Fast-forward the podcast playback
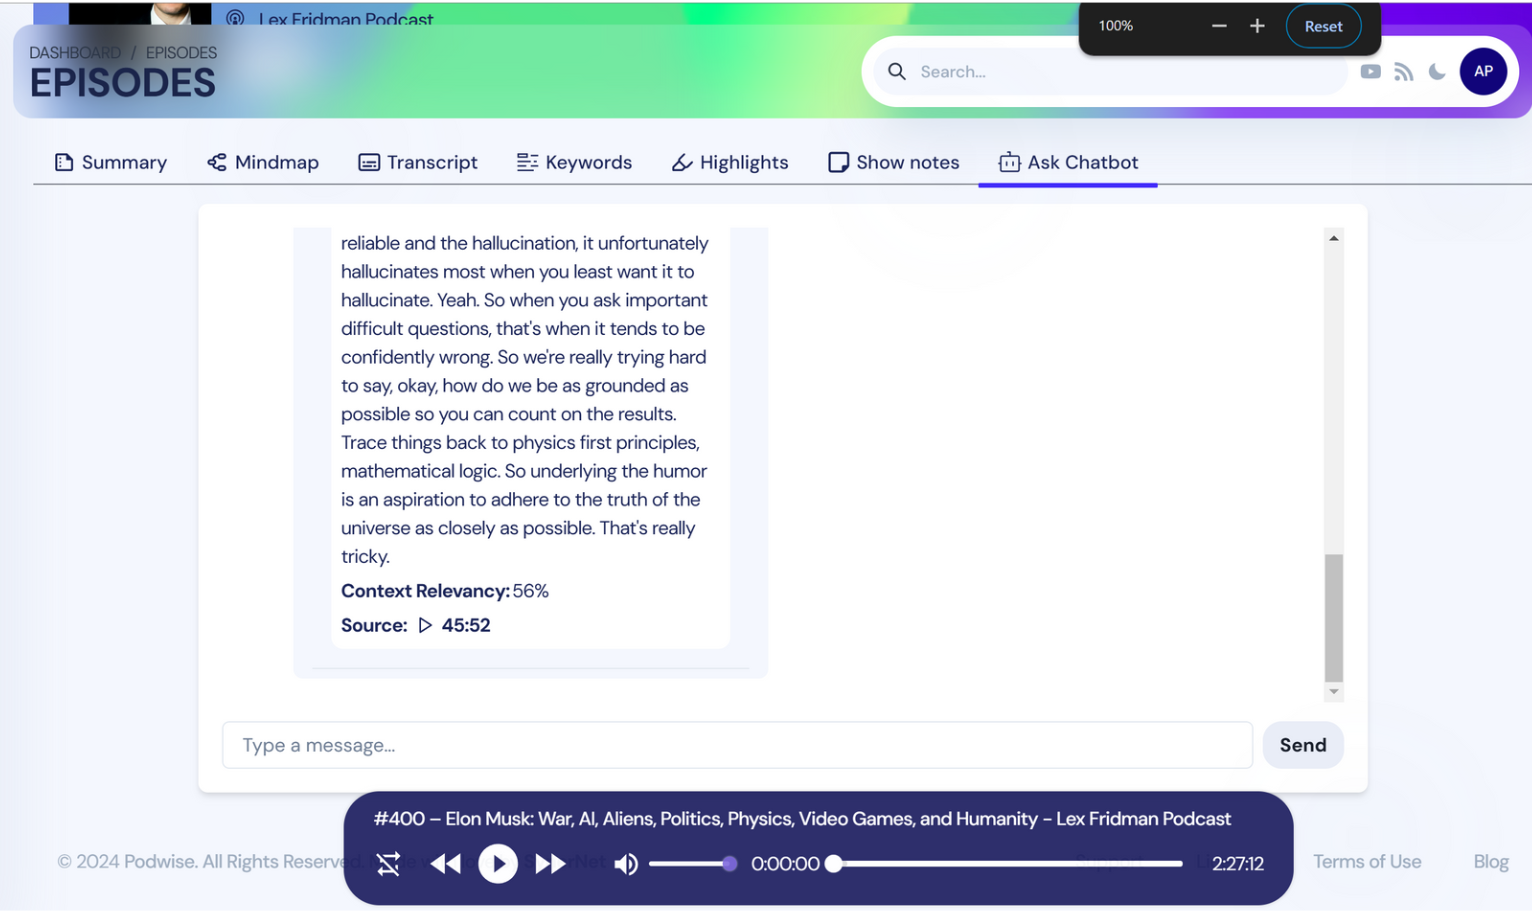The image size is (1532, 911). [x=550, y=863]
